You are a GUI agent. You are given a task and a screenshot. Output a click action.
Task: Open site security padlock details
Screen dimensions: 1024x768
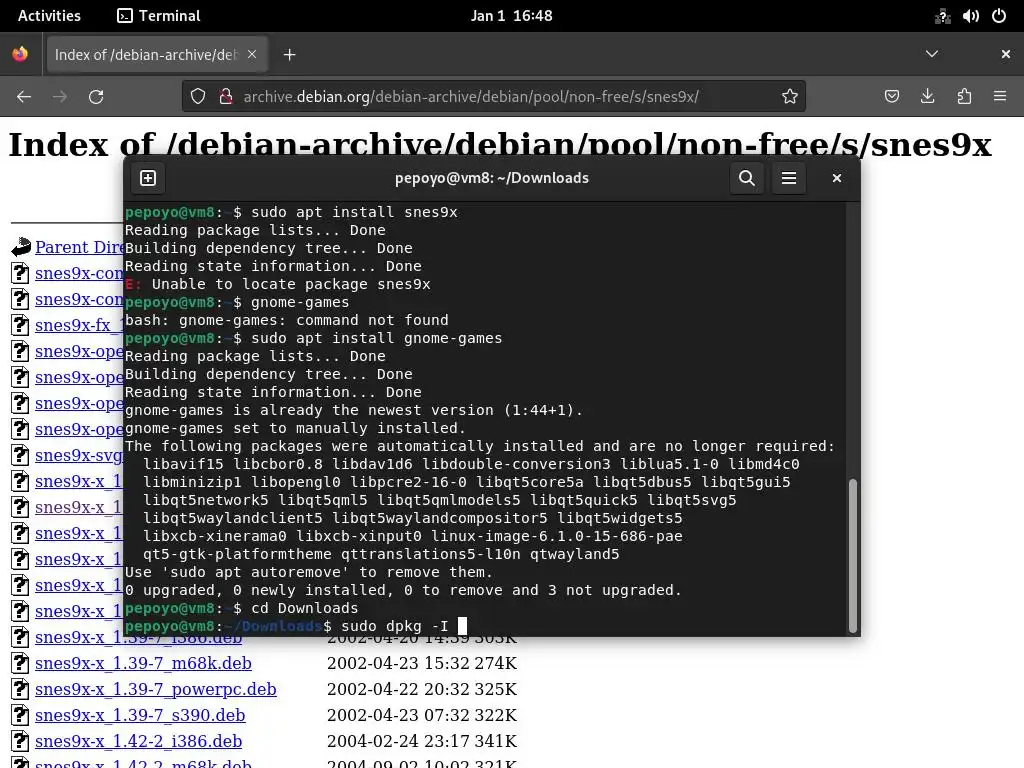click(226, 97)
